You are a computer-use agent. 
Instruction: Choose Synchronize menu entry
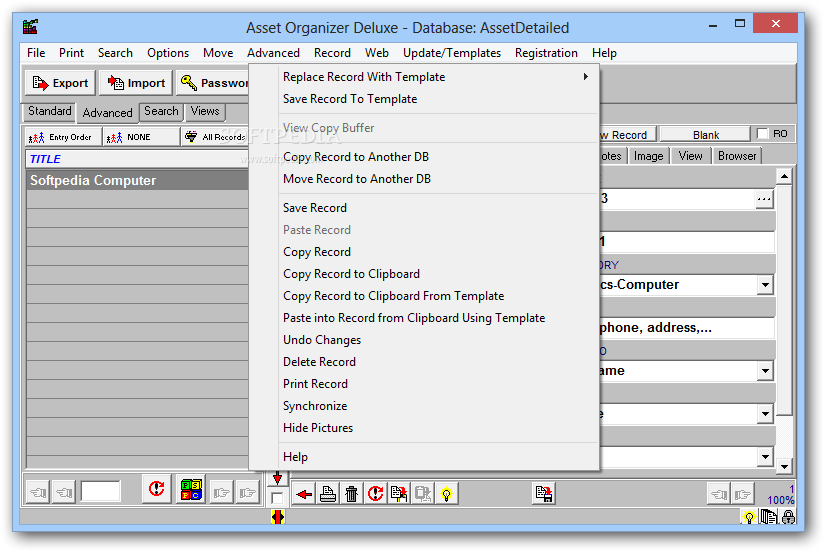[x=424, y=406]
